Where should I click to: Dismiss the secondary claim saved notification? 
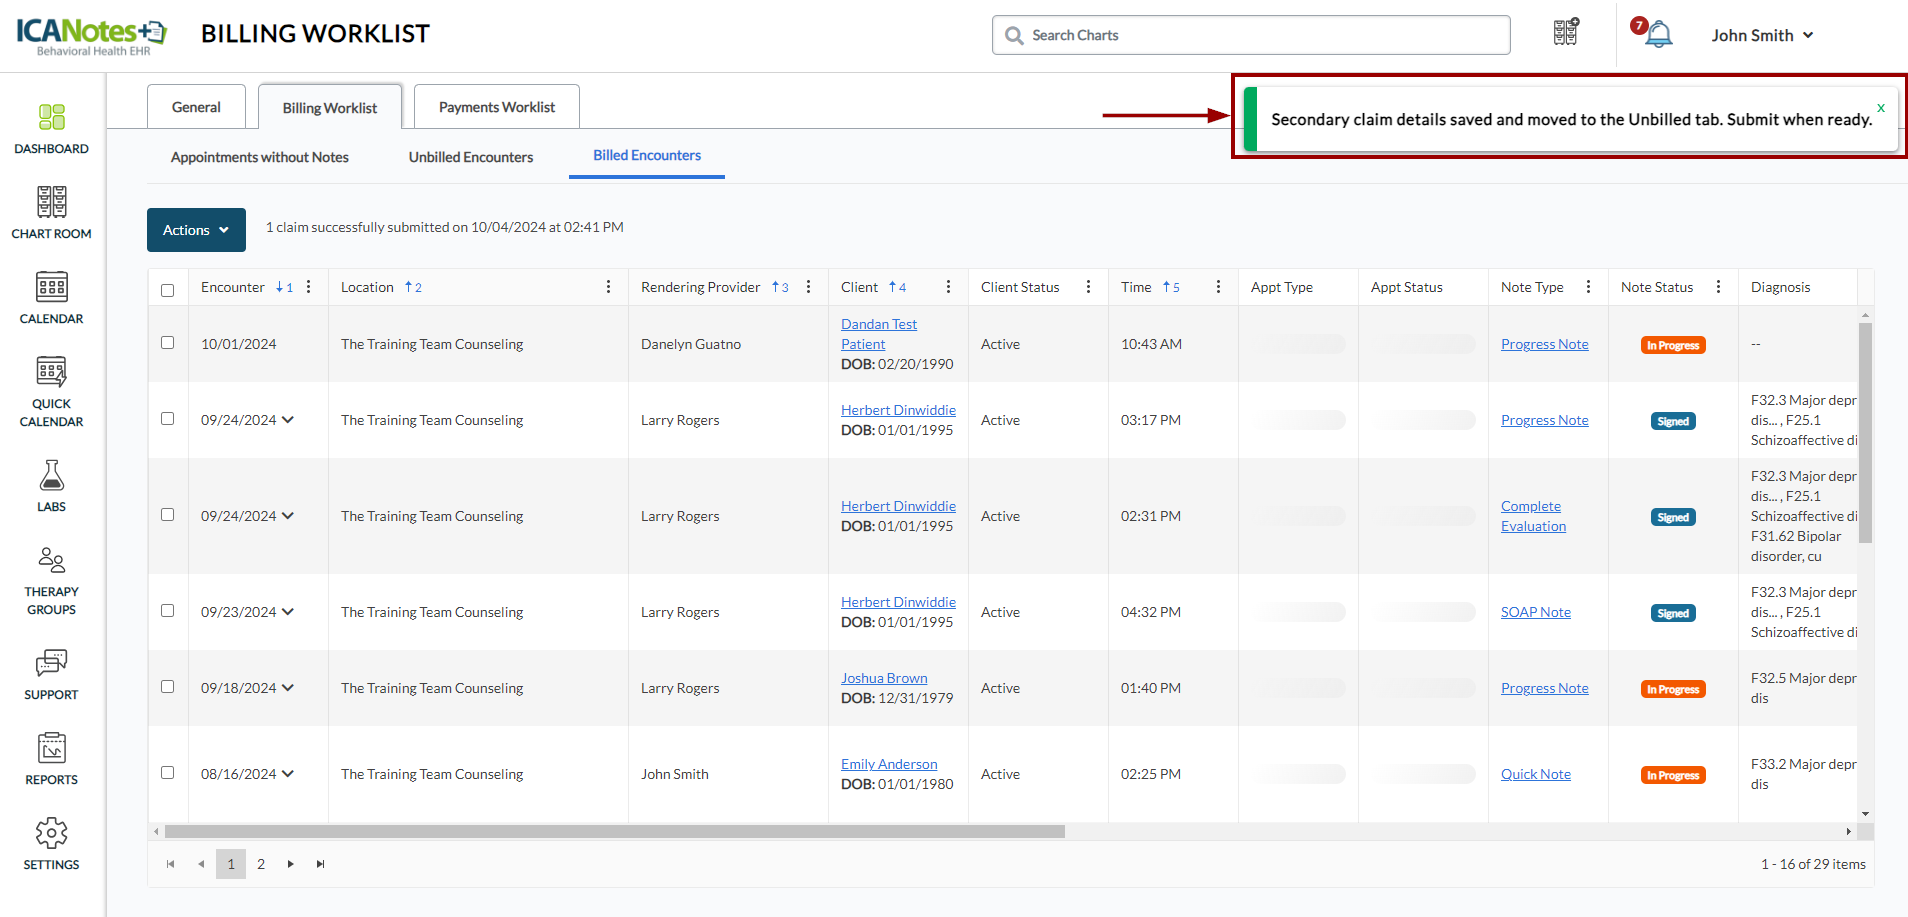click(x=1880, y=108)
